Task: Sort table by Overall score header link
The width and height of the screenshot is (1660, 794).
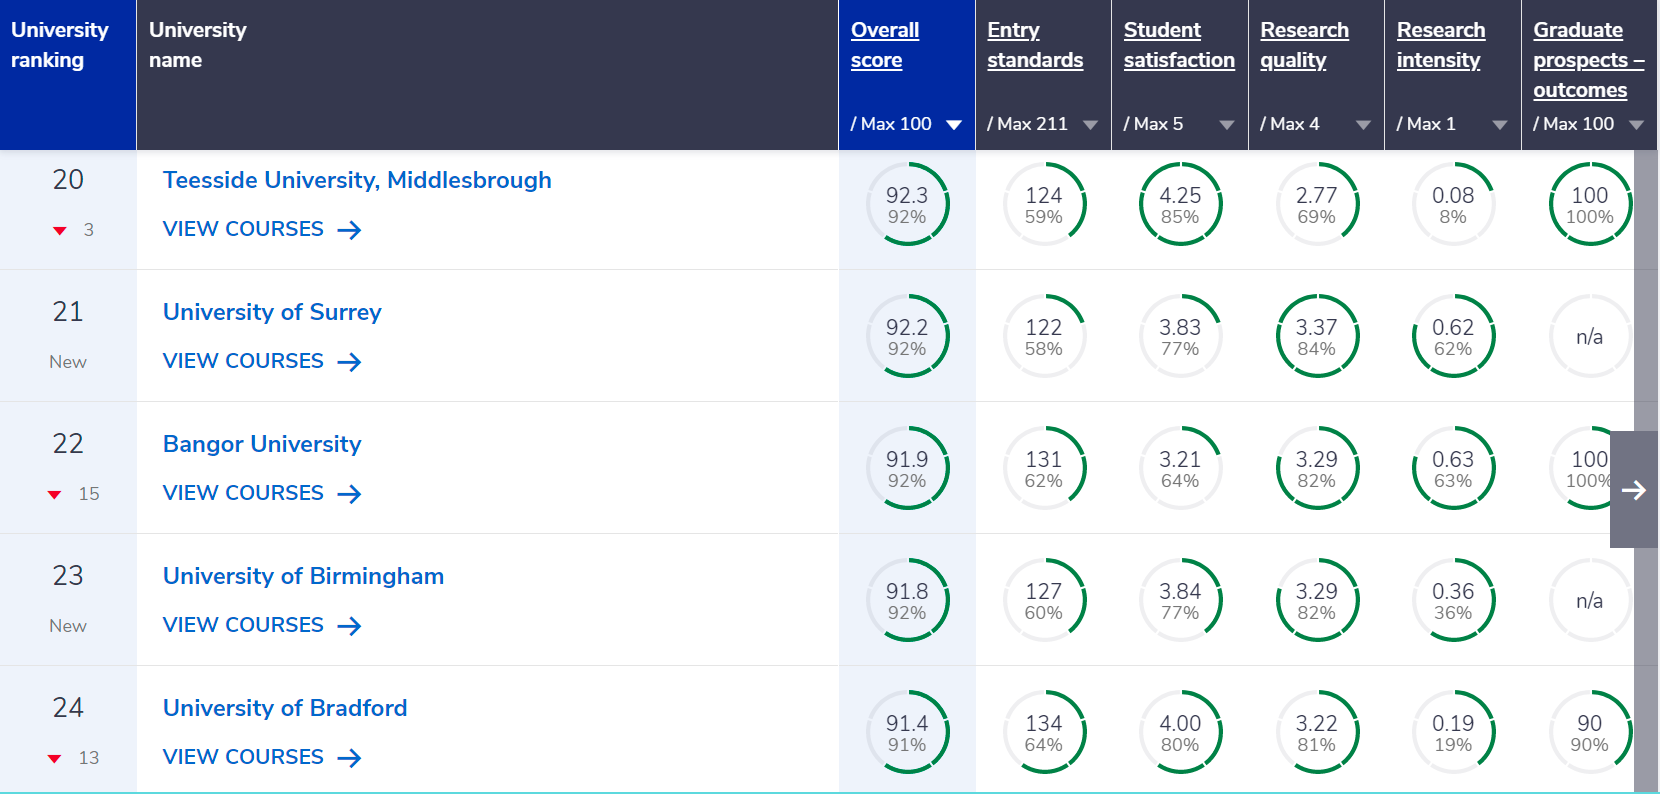Action: tap(884, 45)
